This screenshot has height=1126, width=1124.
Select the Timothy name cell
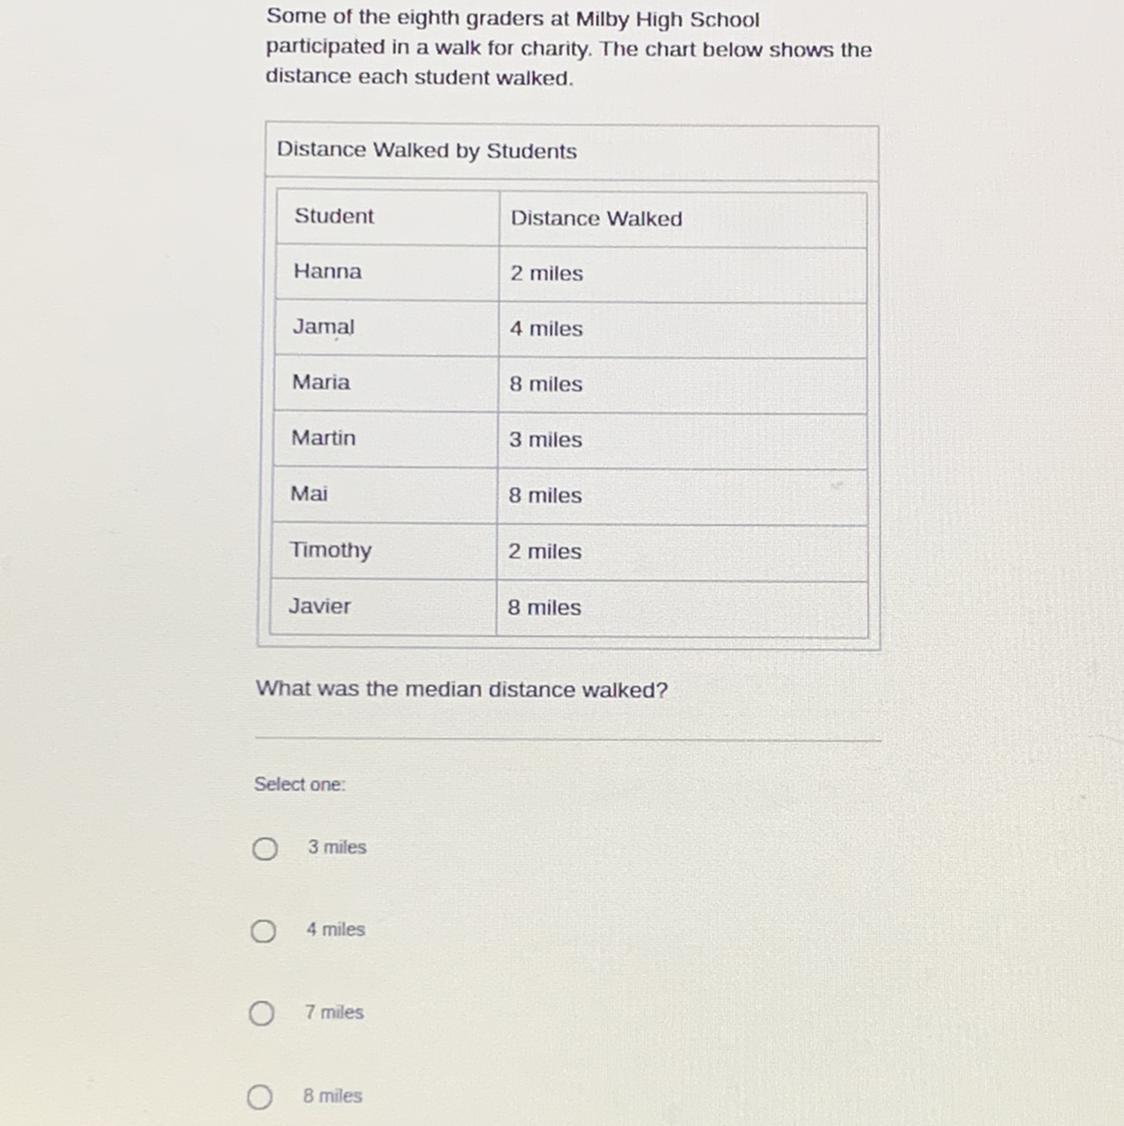tap(384, 551)
